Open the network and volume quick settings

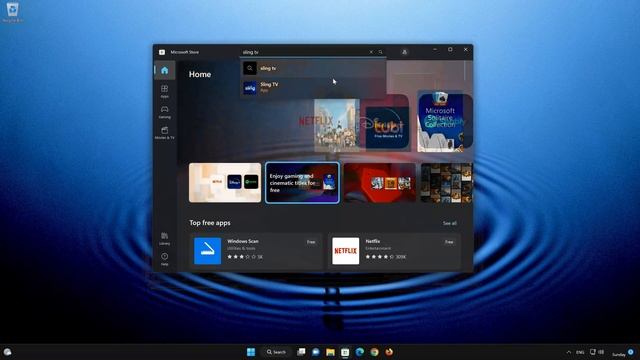tap(597, 352)
